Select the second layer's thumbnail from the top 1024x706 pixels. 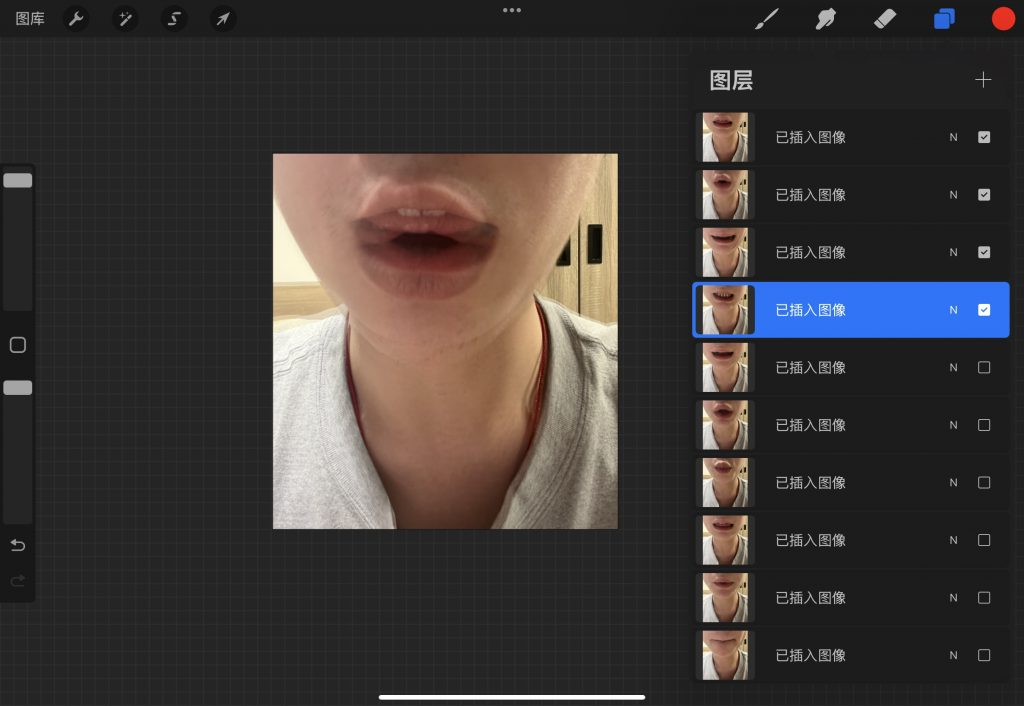pyautogui.click(x=725, y=195)
